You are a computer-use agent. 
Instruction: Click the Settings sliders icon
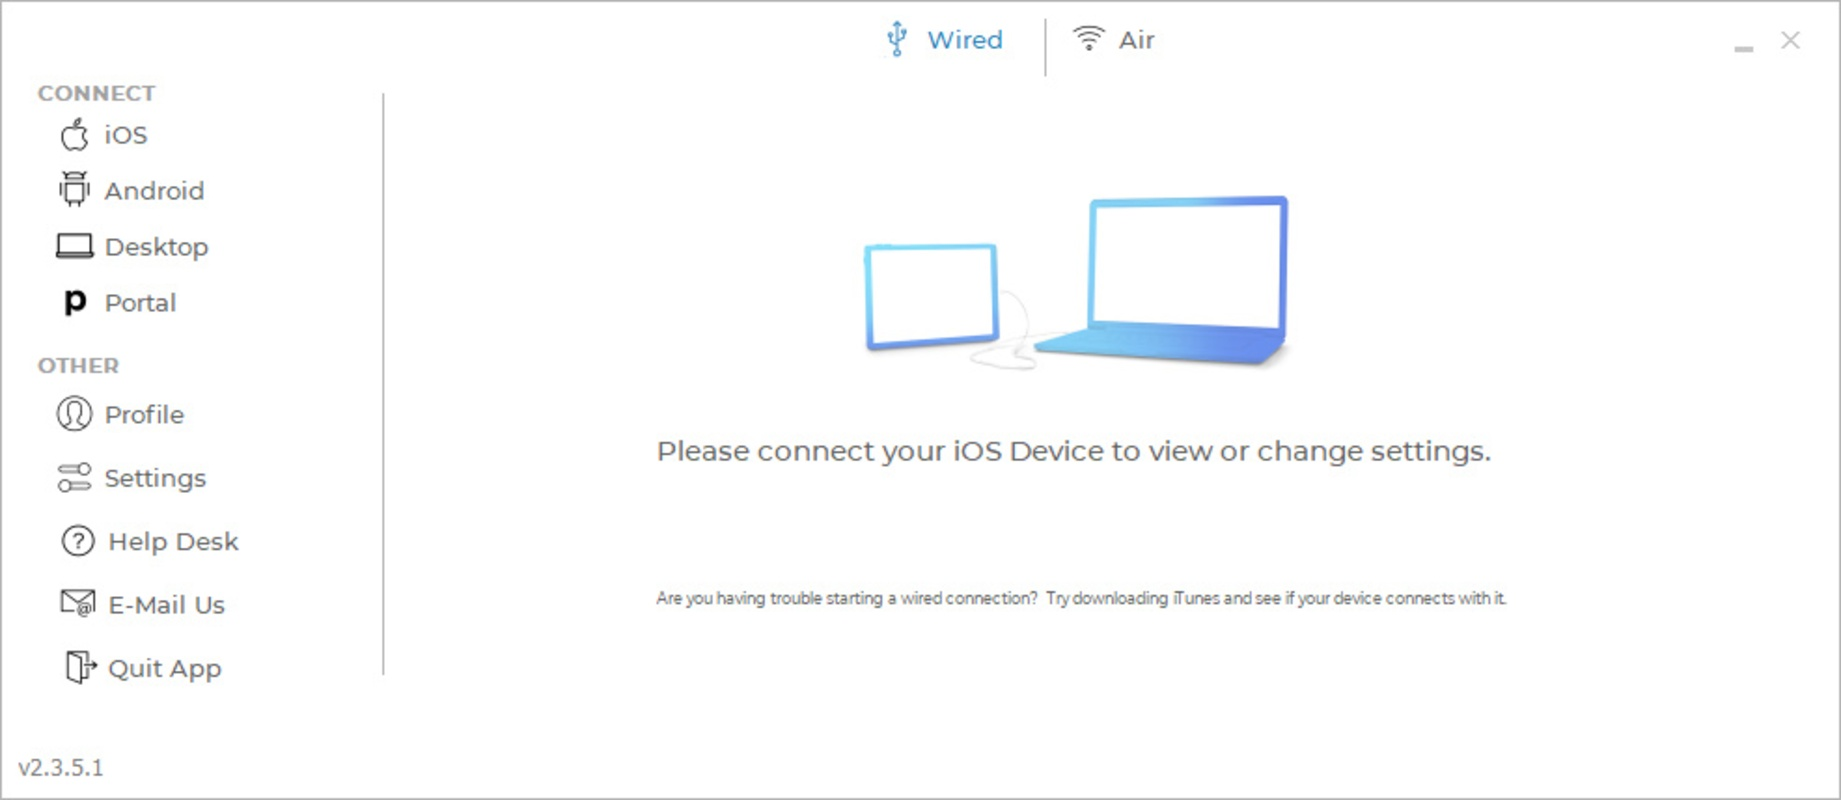(74, 478)
